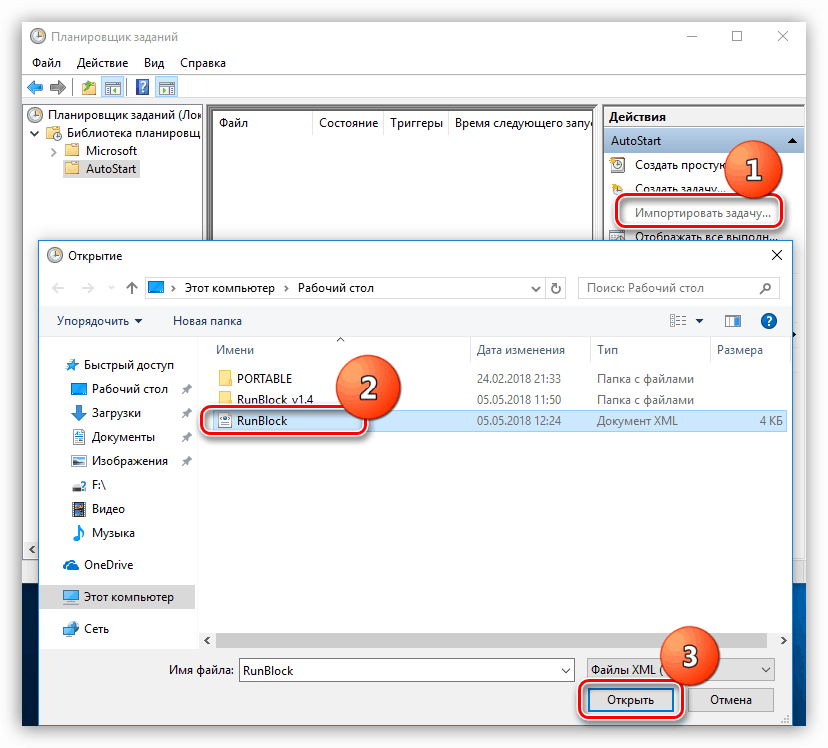Sort by Дата изменения column header

(x=521, y=350)
